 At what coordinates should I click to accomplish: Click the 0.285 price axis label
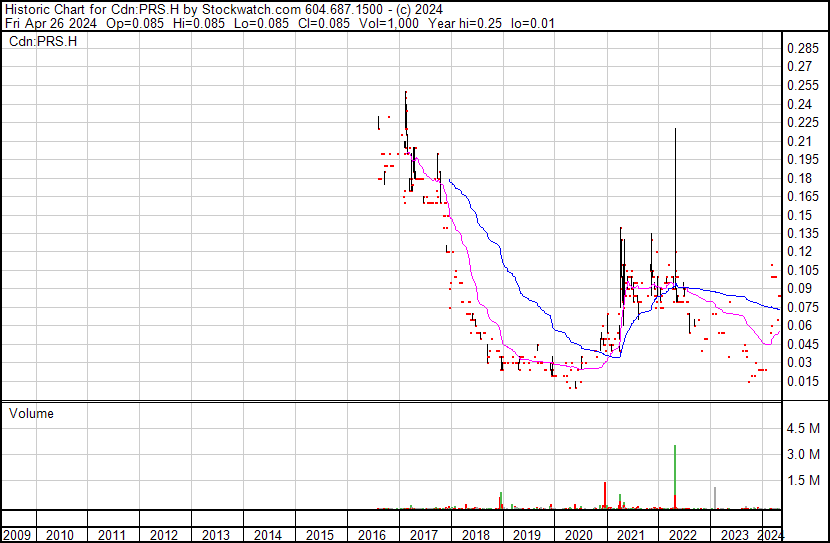click(x=802, y=49)
